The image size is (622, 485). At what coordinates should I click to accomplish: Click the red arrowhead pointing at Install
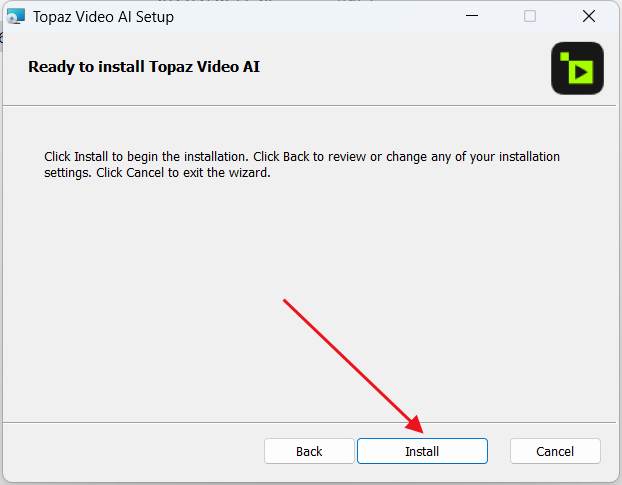pyautogui.click(x=415, y=425)
